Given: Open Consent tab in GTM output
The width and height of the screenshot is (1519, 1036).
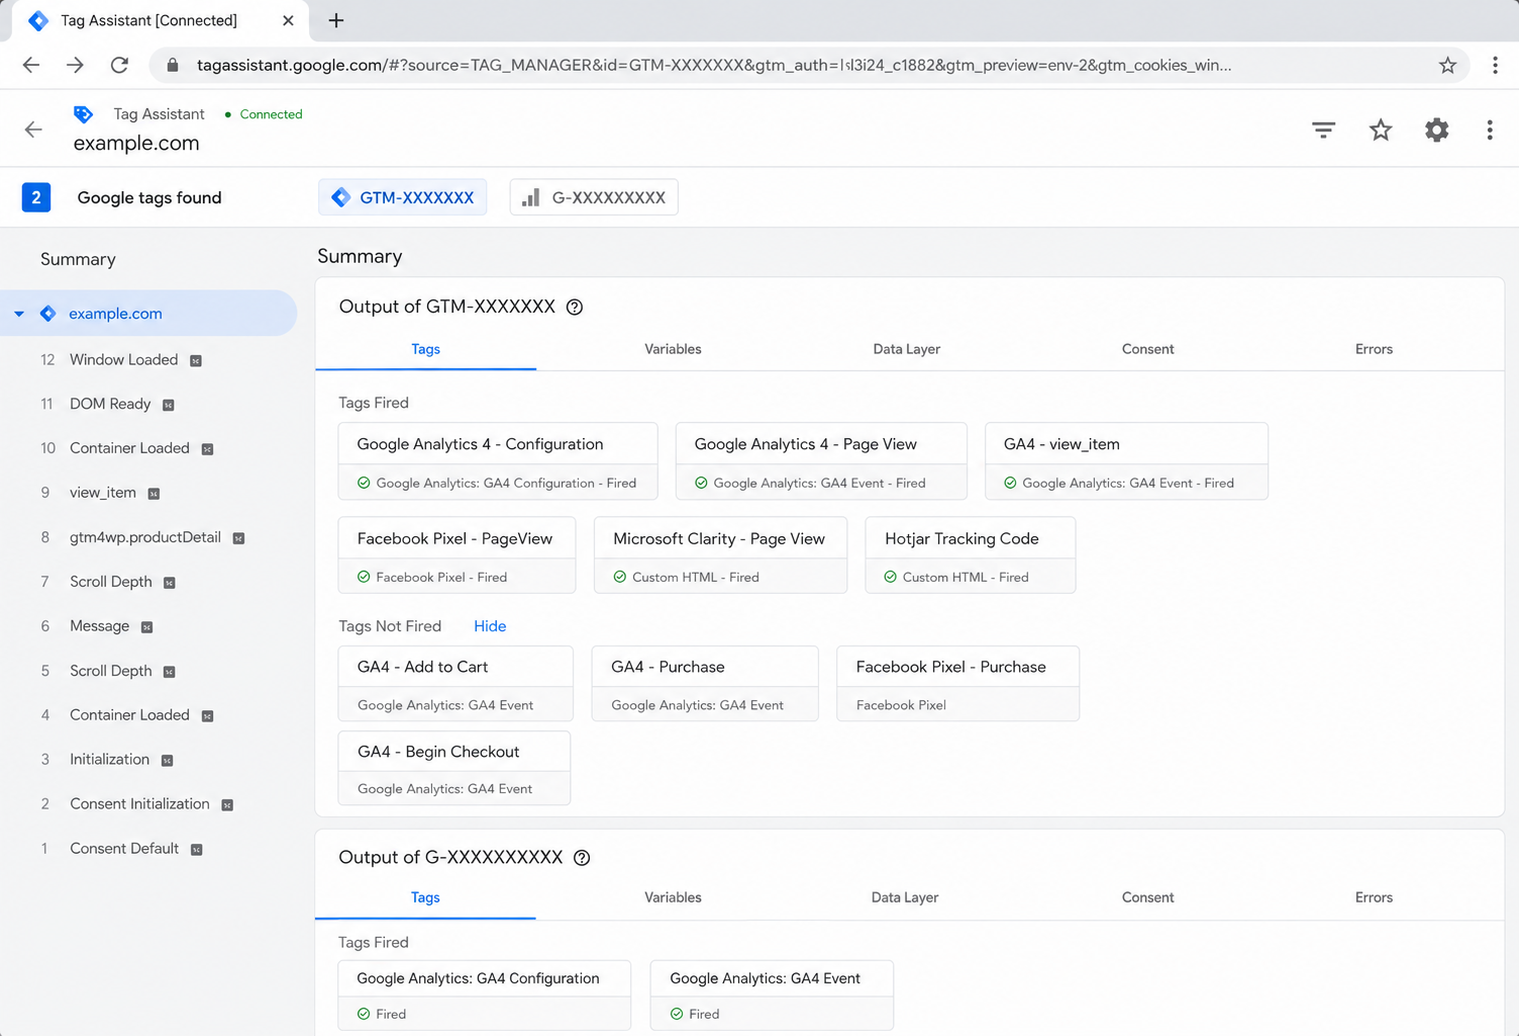Looking at the screenshot, I should click(1147, 349).
